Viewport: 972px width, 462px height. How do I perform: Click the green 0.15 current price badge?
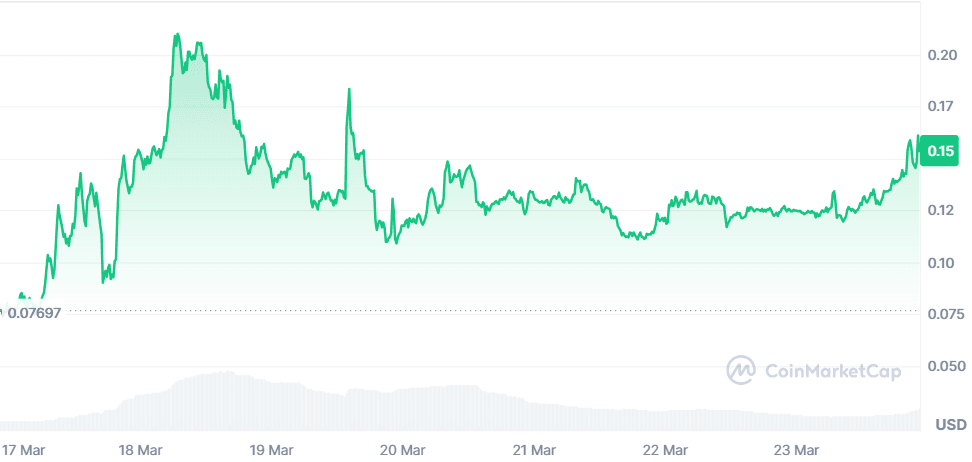click(942, 151)
